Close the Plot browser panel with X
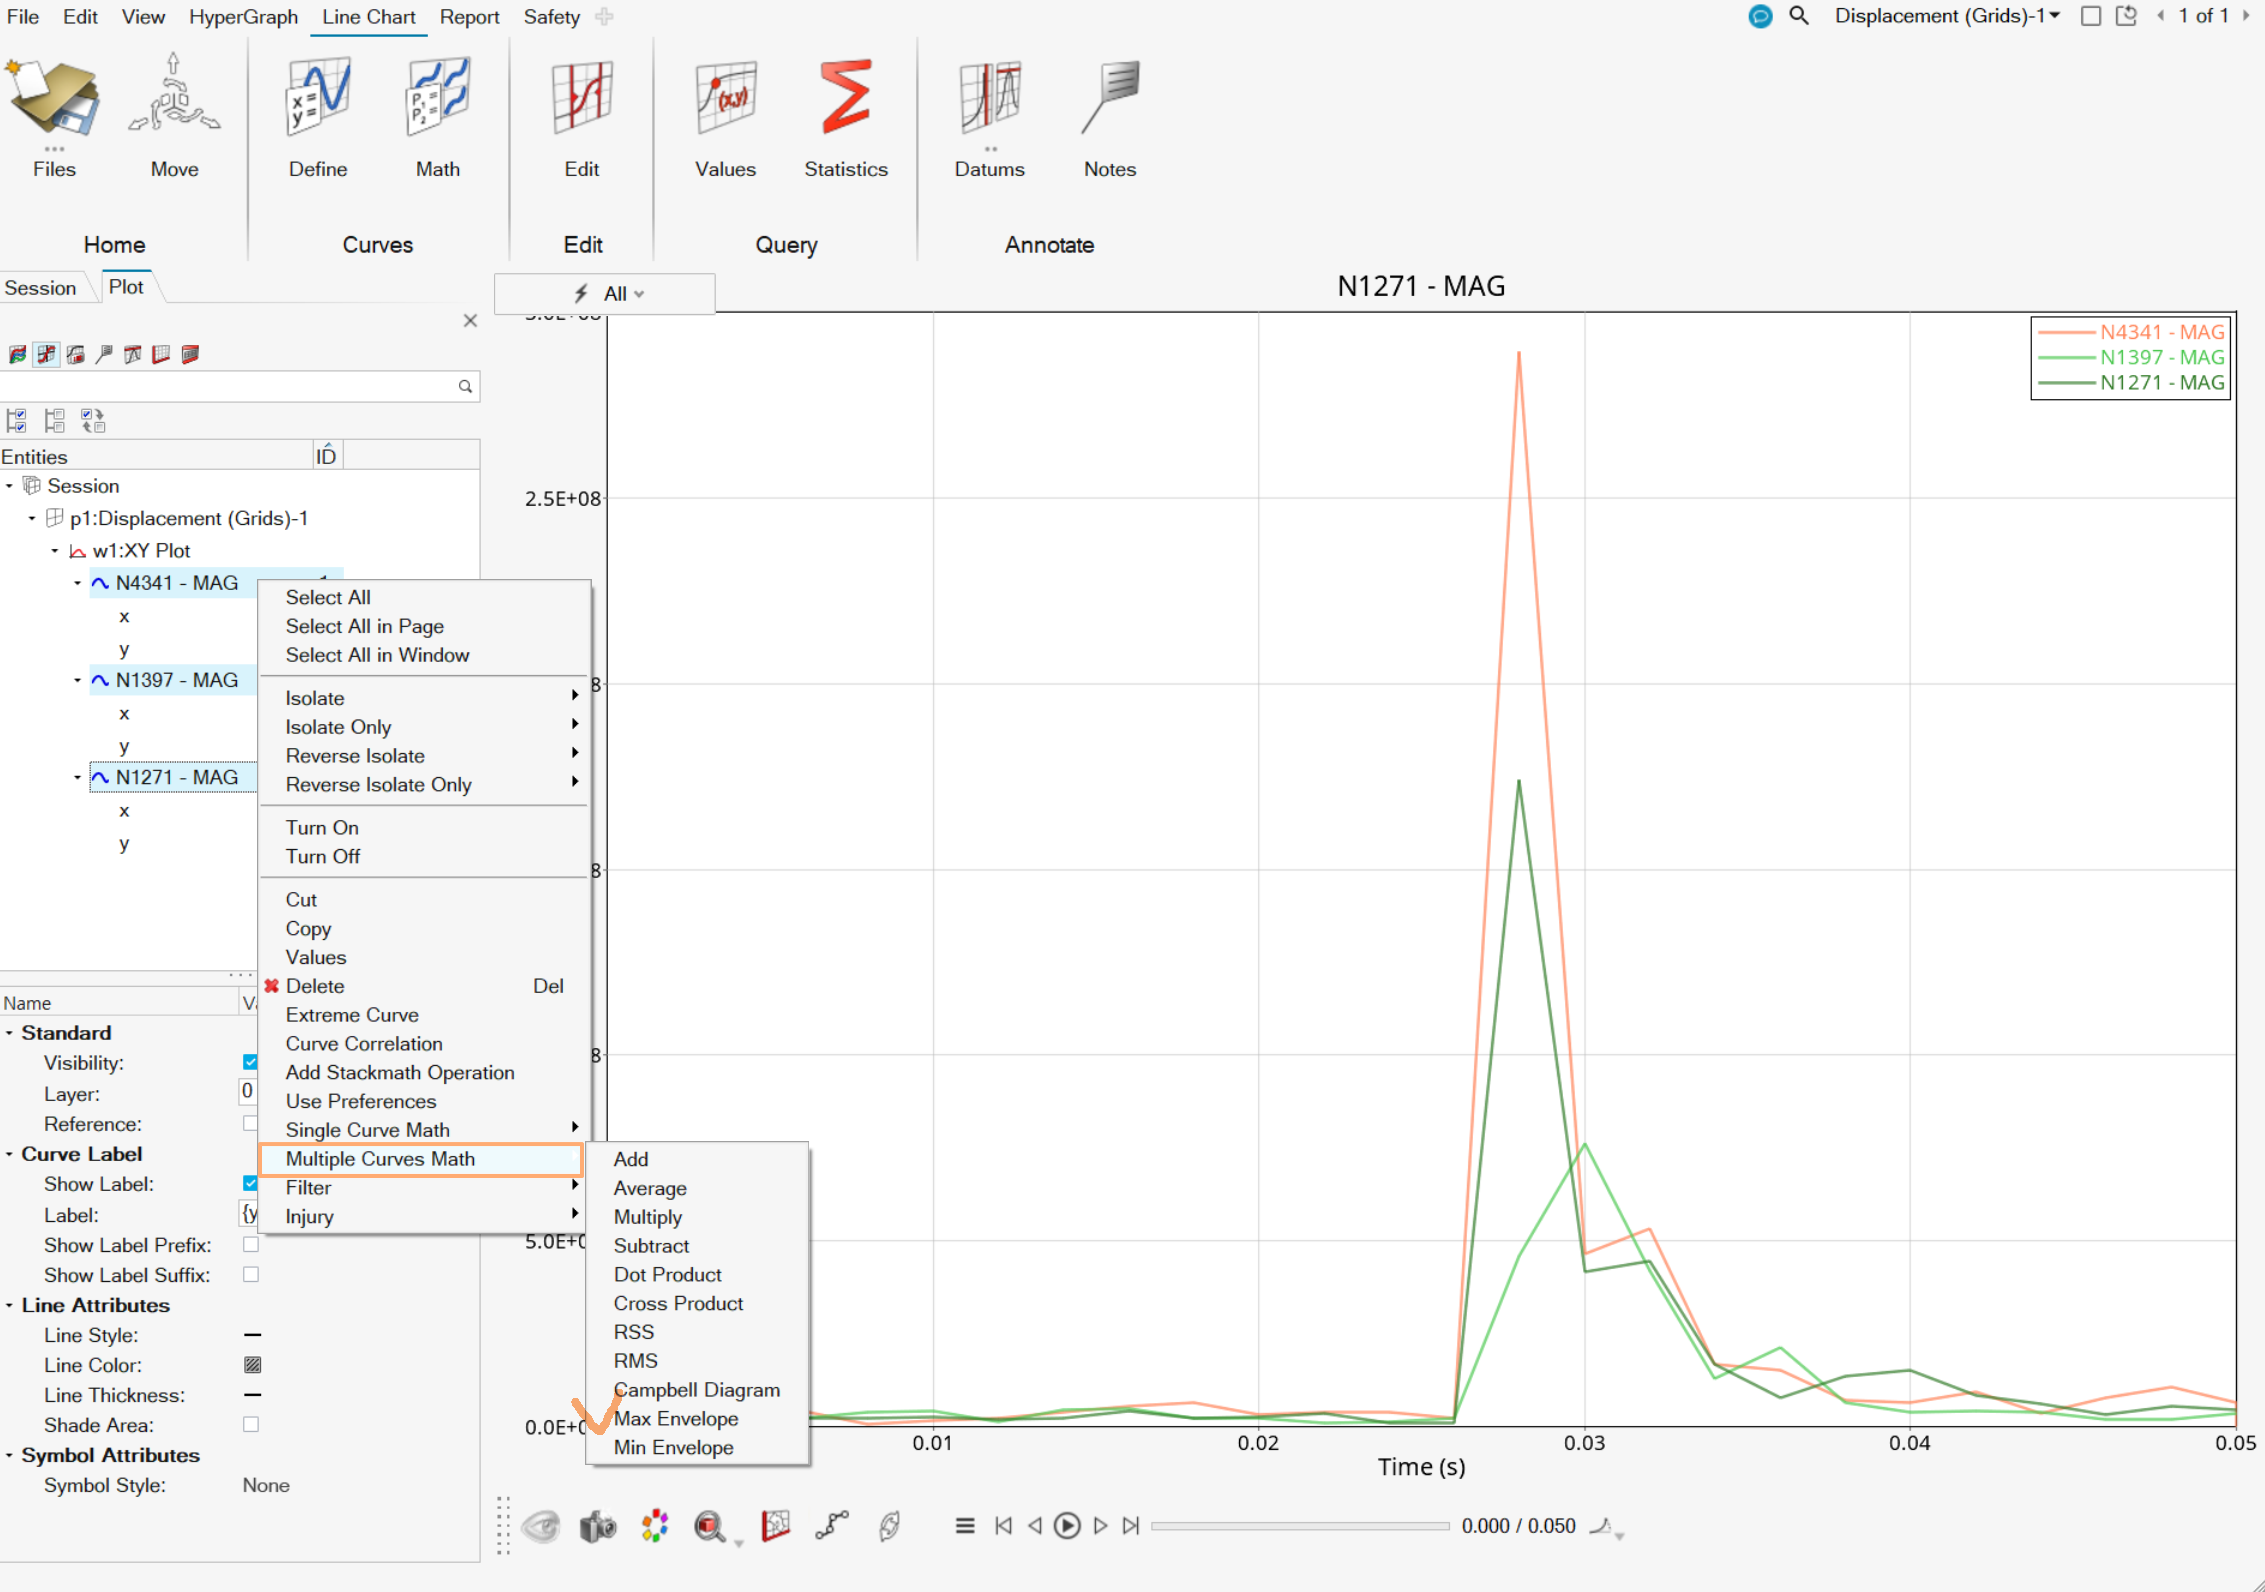 coord(470,321)
